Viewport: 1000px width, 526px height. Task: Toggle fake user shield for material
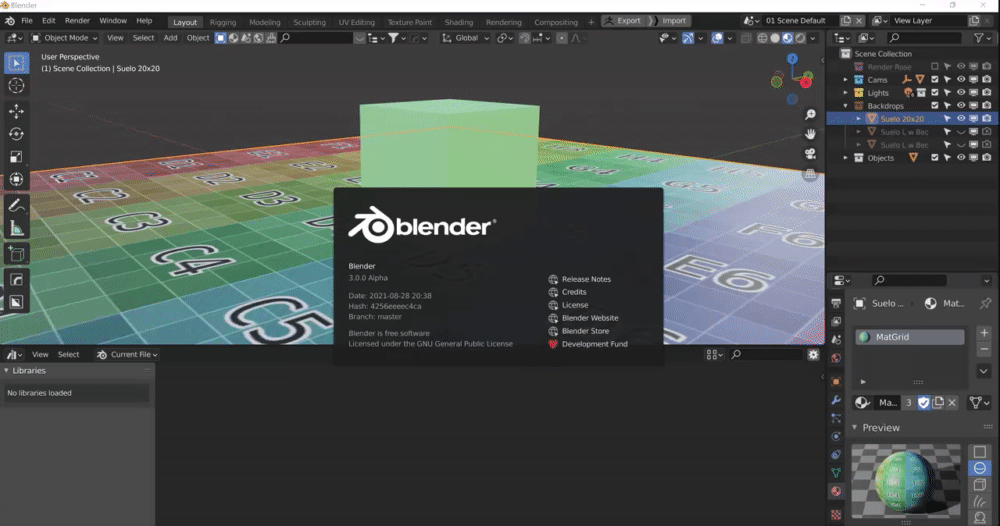pyautogui.click(x=923, y=402)
